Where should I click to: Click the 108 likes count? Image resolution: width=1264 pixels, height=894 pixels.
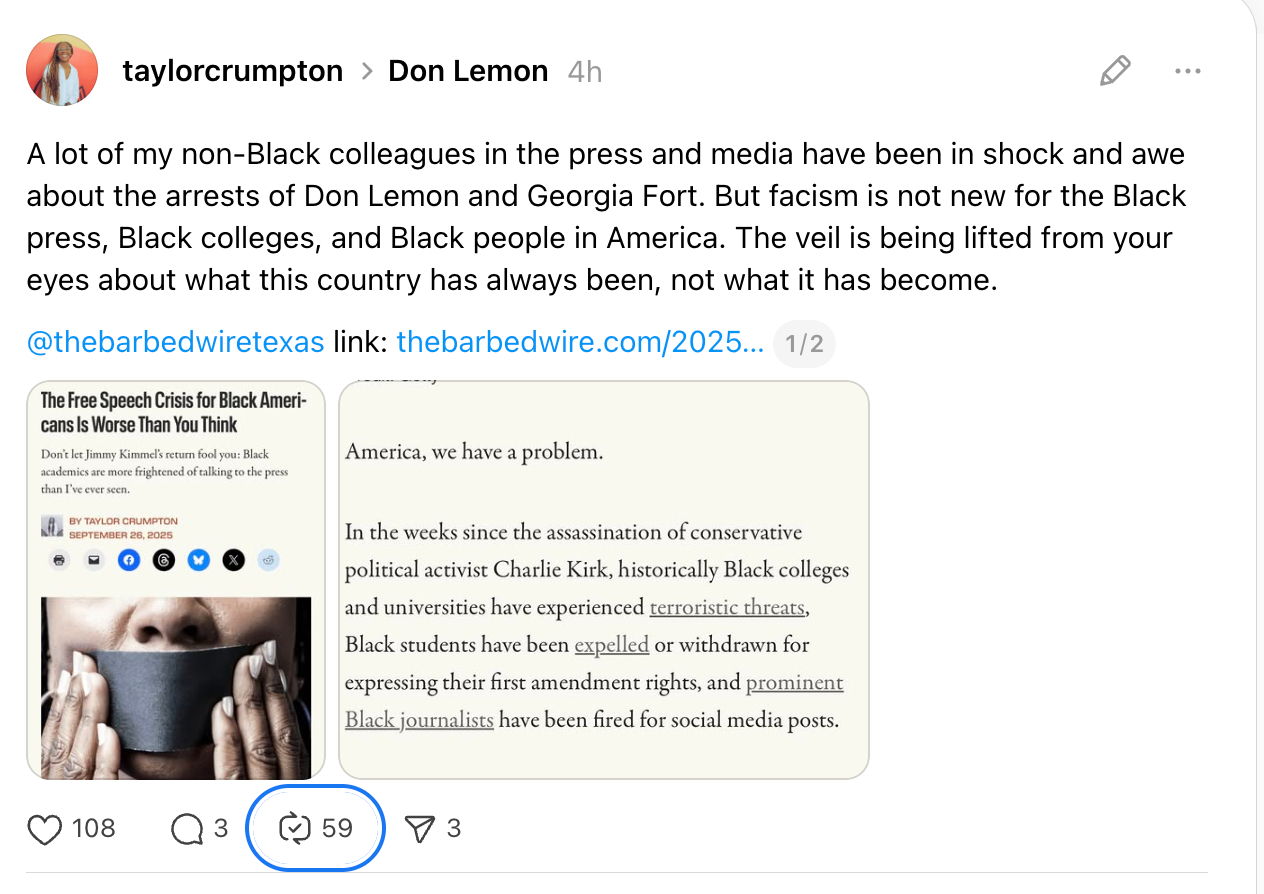coord(94,829)
